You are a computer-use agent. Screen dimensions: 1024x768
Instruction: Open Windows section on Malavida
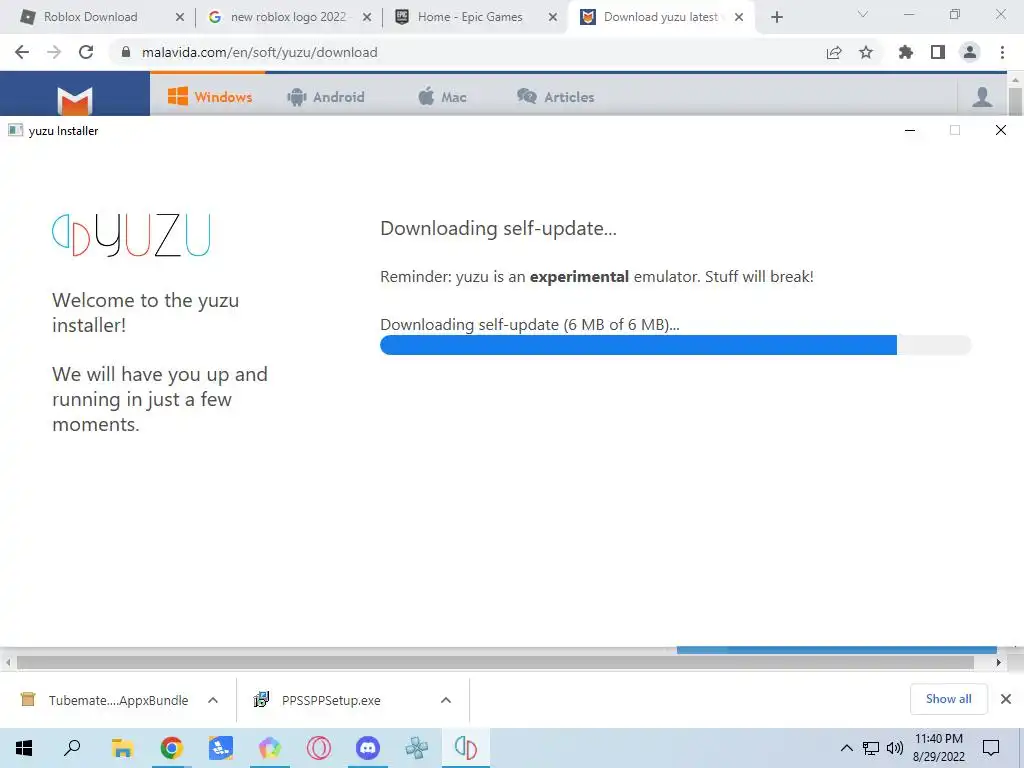210,97
